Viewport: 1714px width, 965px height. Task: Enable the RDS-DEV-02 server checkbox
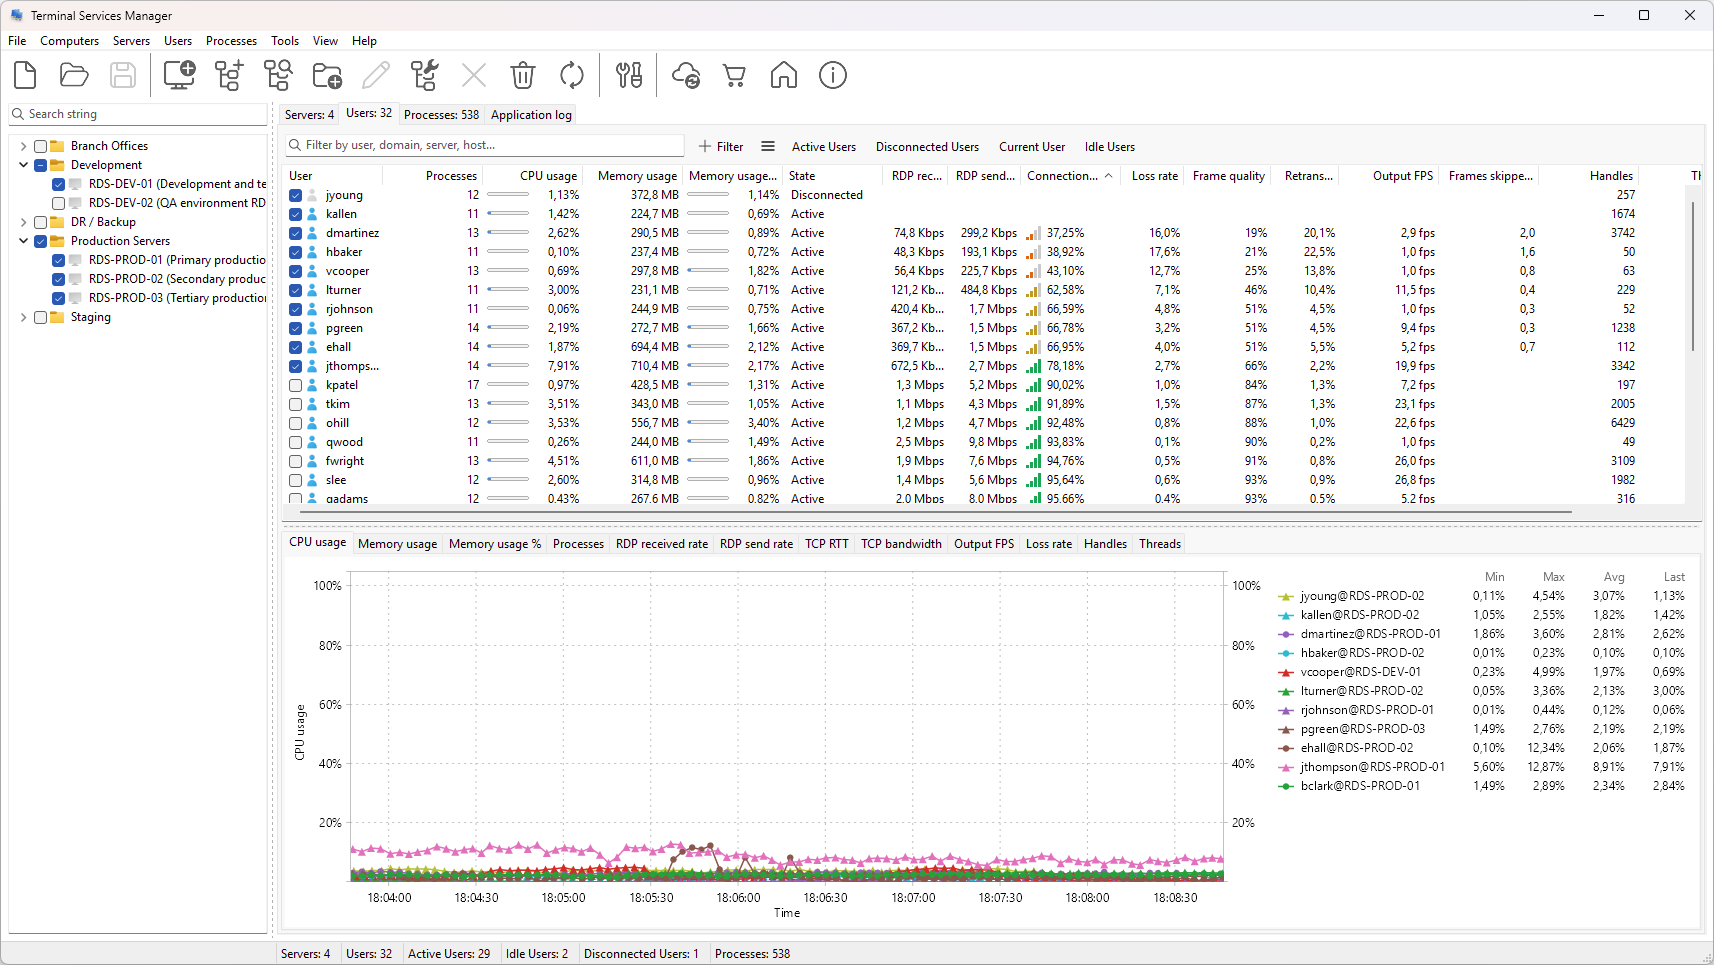tap(59, 203)
